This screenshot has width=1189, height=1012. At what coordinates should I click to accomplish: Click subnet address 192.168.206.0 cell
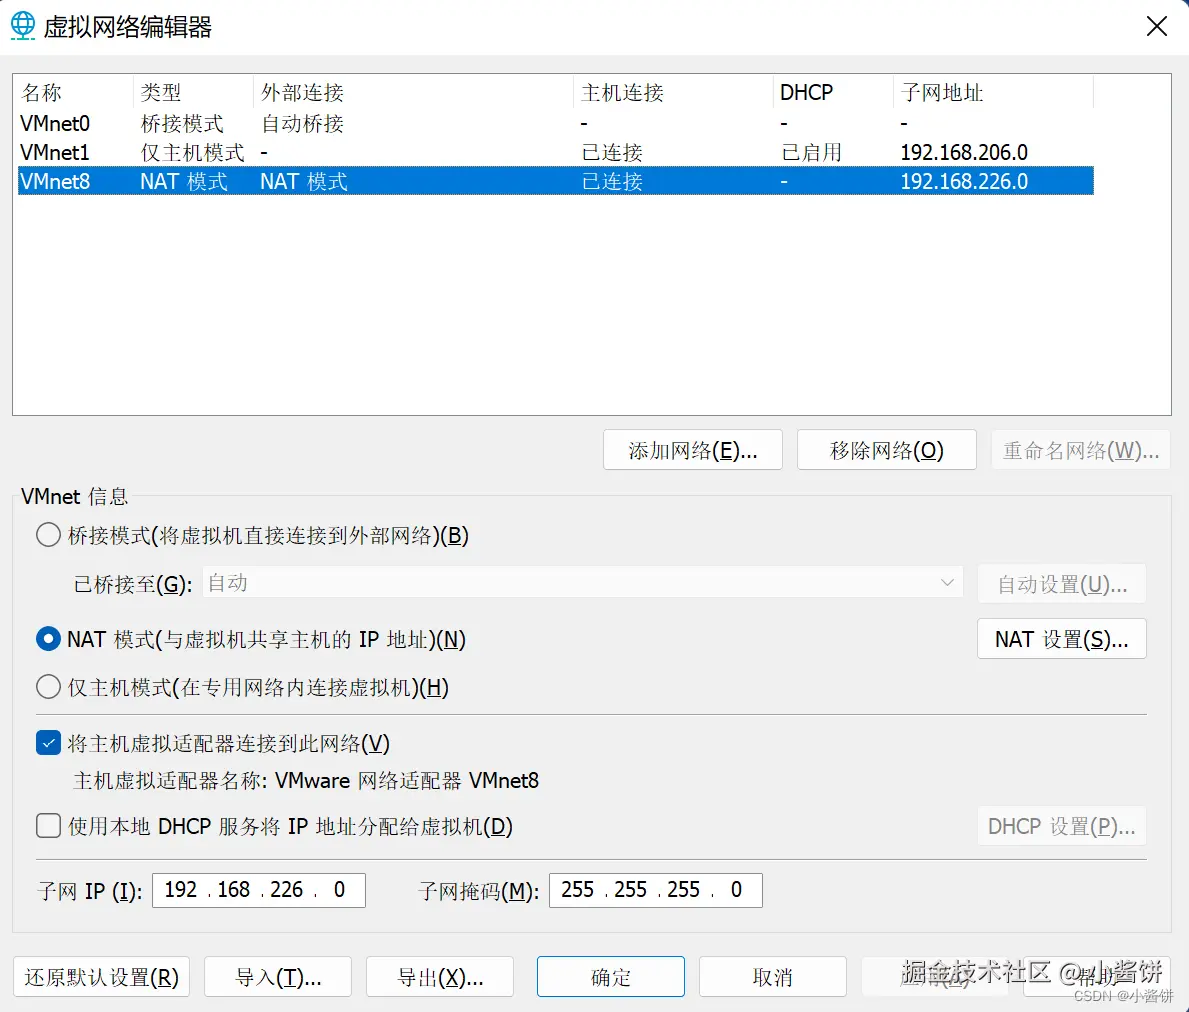(x=964, y=152)
